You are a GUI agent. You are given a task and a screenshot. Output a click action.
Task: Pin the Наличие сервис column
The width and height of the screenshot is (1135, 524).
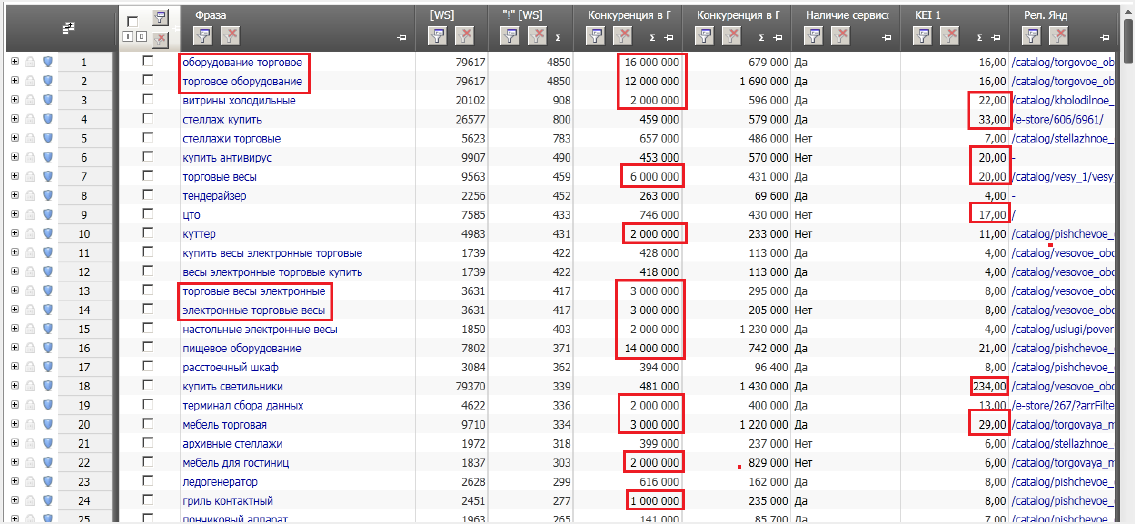coord(886,37)
